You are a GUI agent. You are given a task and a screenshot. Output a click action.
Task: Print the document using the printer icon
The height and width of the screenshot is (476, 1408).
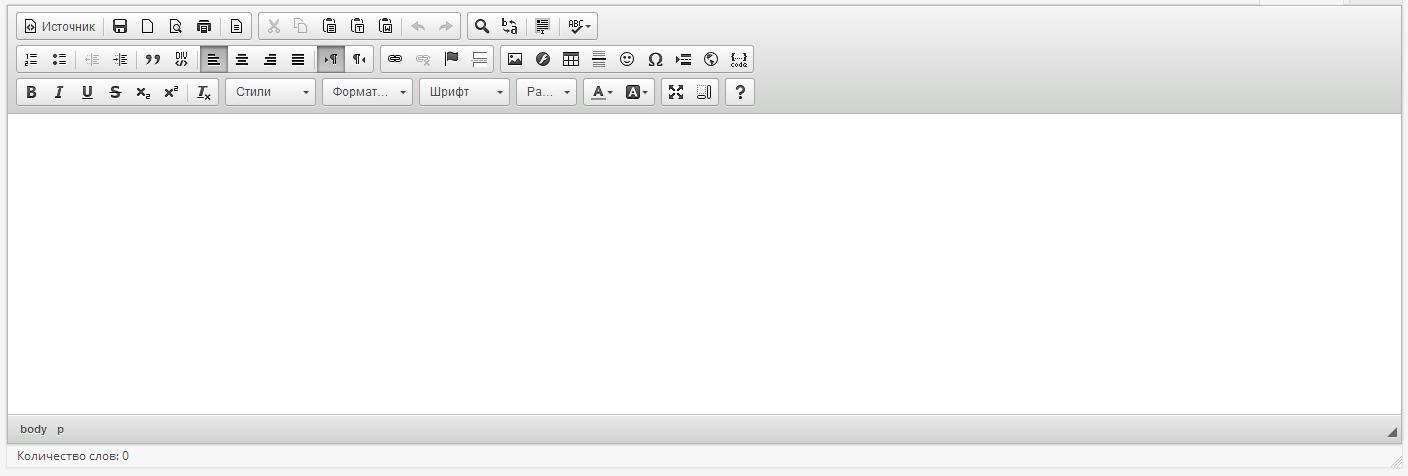[x=204, y=27]
